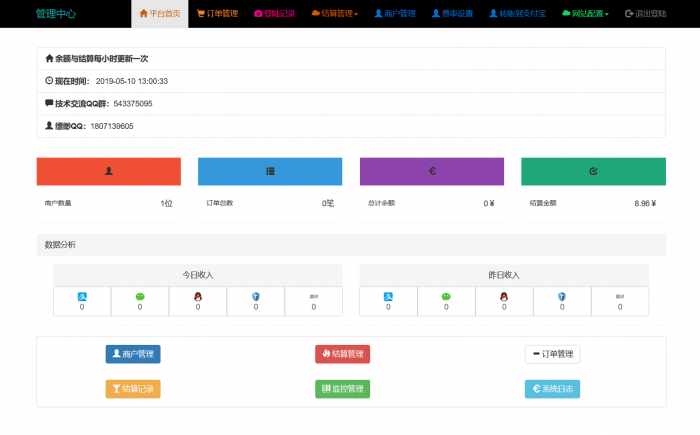Go to 平台首页 in the top navigation
700x435 pixels.
tap(160, 14)
